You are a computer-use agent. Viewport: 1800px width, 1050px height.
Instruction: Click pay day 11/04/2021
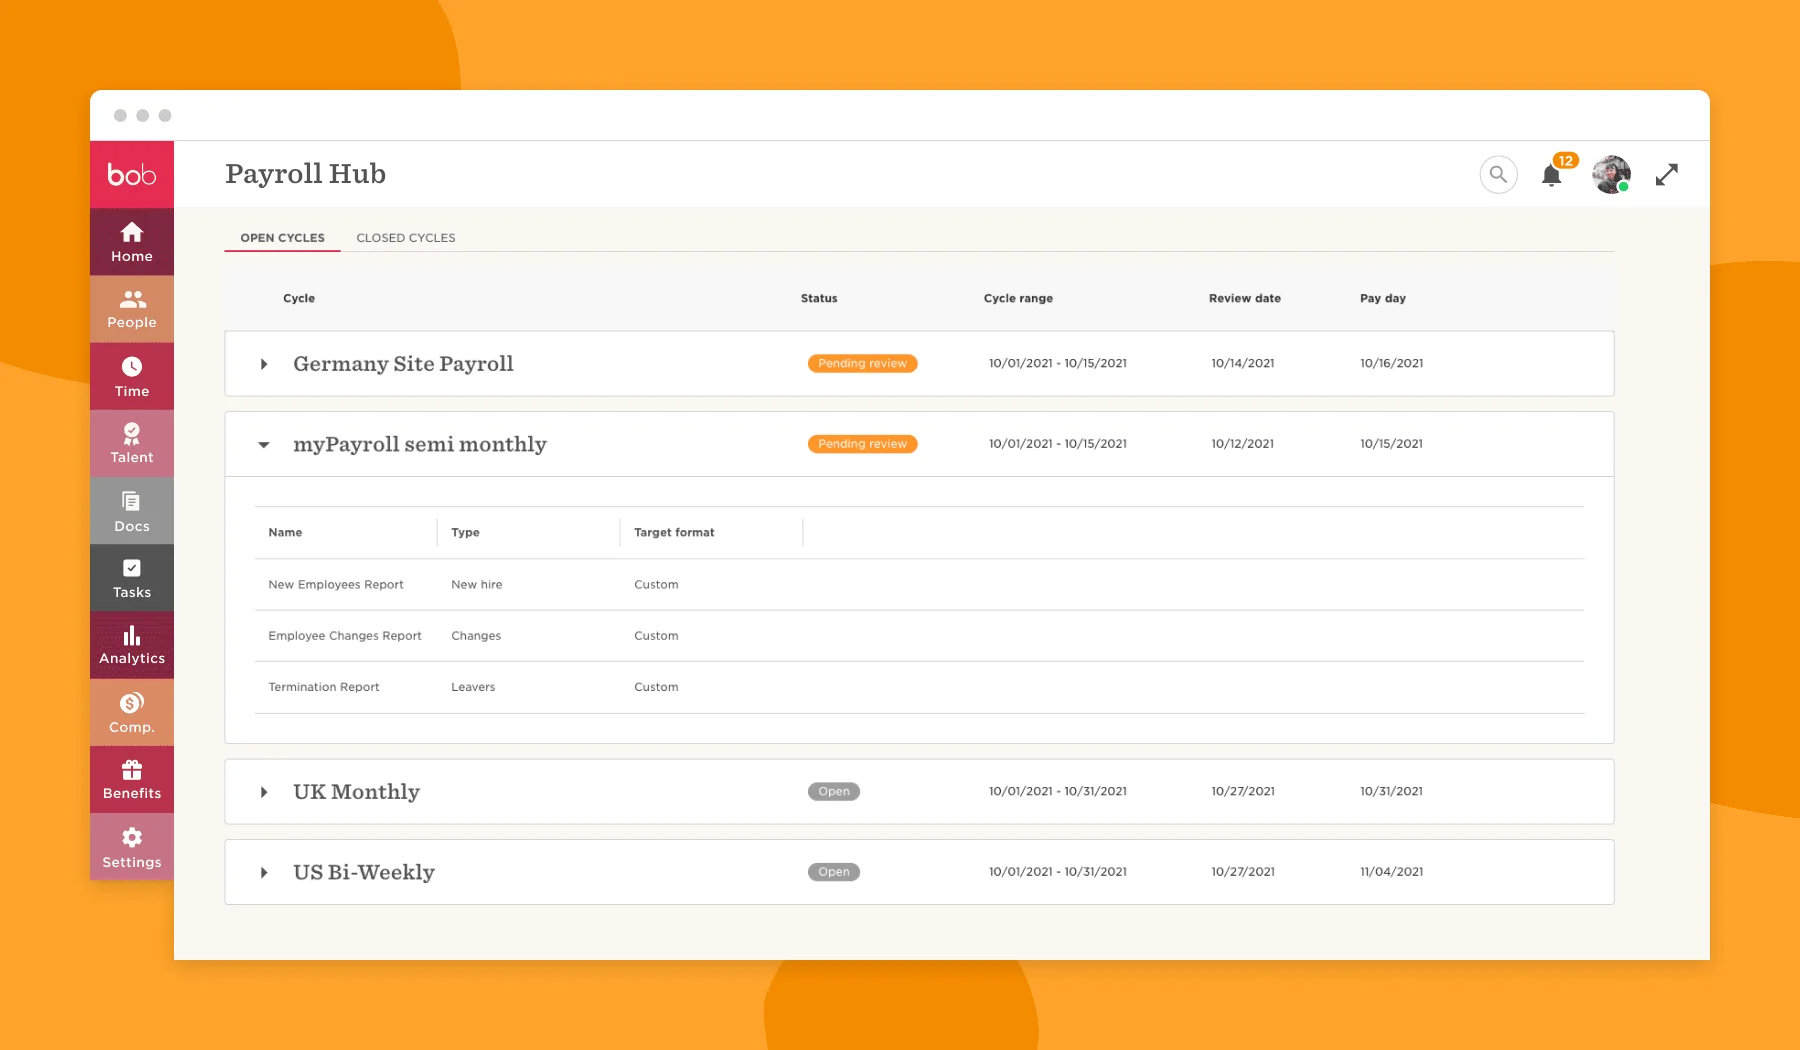click(1392, 871)
